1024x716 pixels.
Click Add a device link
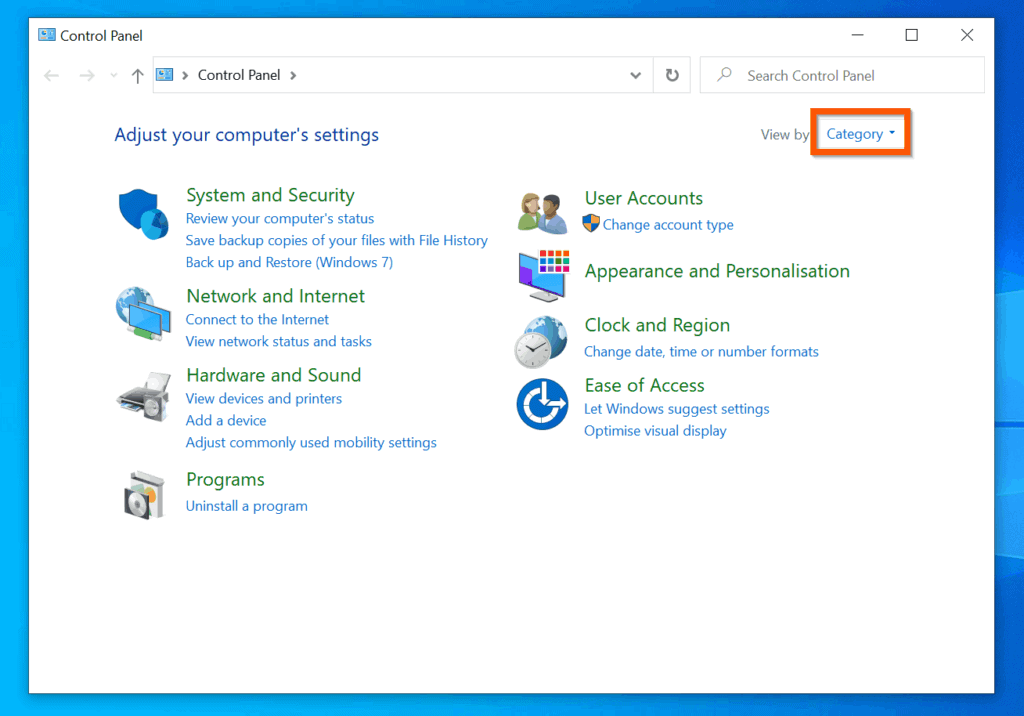(226, 420)
